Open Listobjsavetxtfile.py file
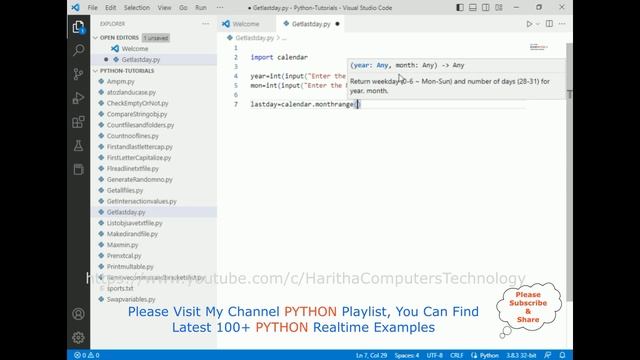This screenshot has height=360, width=640. pos(134,223)
